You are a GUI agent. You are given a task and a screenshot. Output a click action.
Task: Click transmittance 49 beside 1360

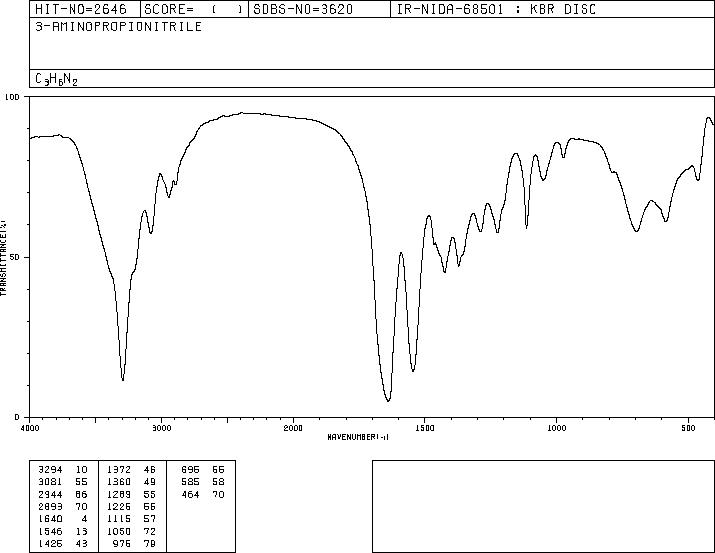tap(150, 482)
